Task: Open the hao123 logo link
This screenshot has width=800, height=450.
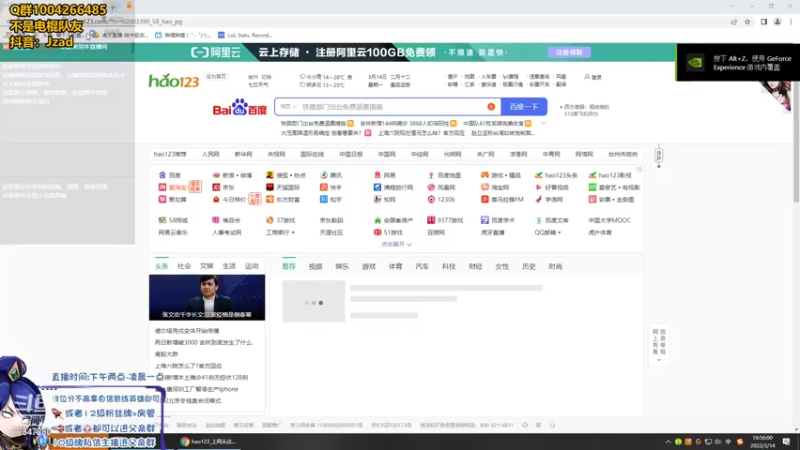Action: click(173, 81)
